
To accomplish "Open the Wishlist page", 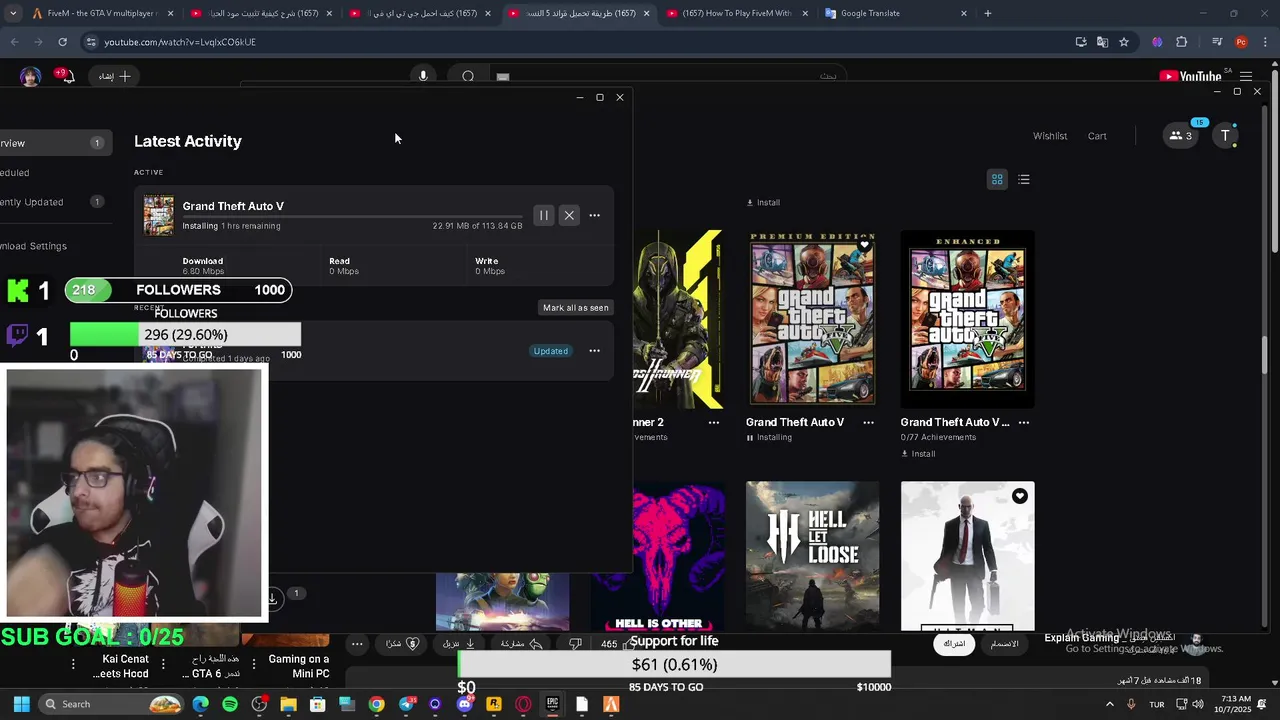I will pos(1050,136).
